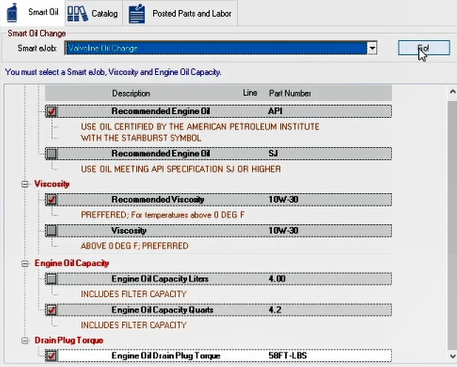Open the Smart eJob dropdown arrow
Image resolution: width=457 pixels, height=367 pixels.
tap(372, 48)
